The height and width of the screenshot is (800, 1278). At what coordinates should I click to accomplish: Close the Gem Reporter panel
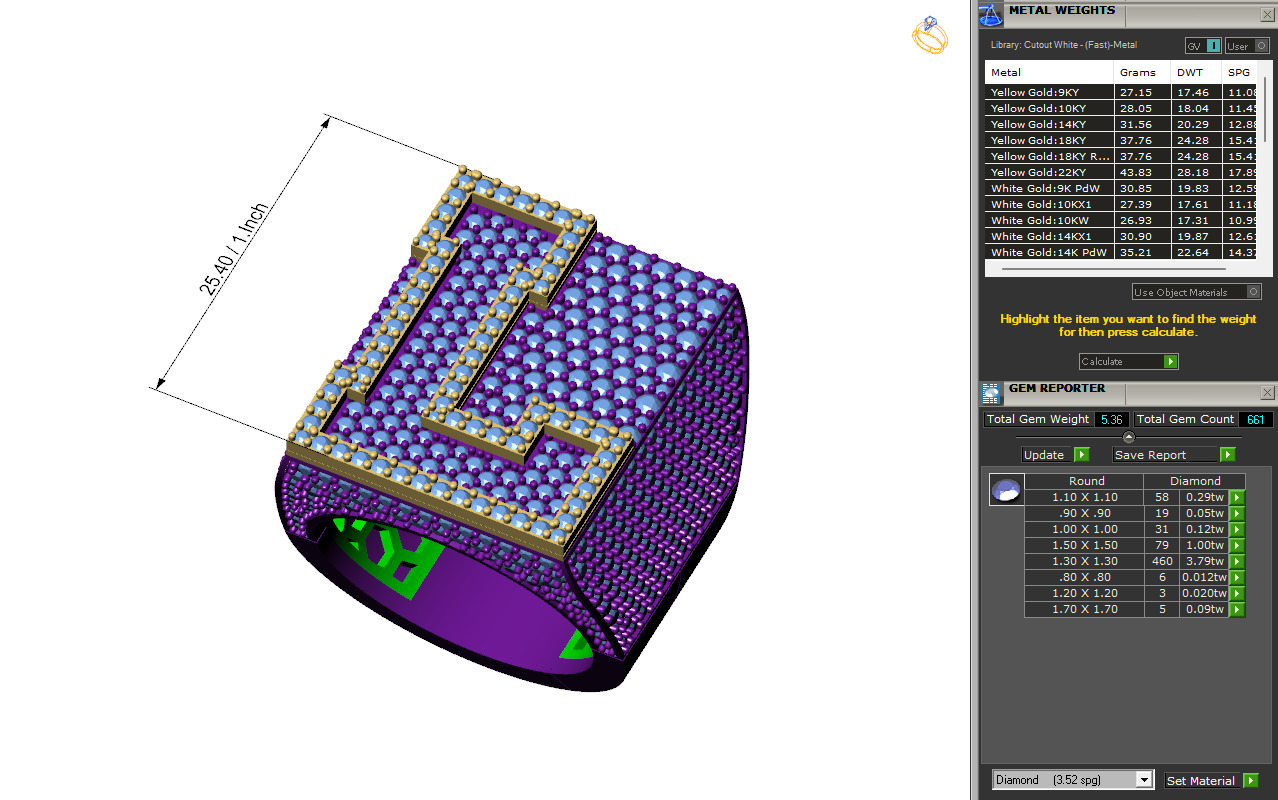tap(1267, 393)
